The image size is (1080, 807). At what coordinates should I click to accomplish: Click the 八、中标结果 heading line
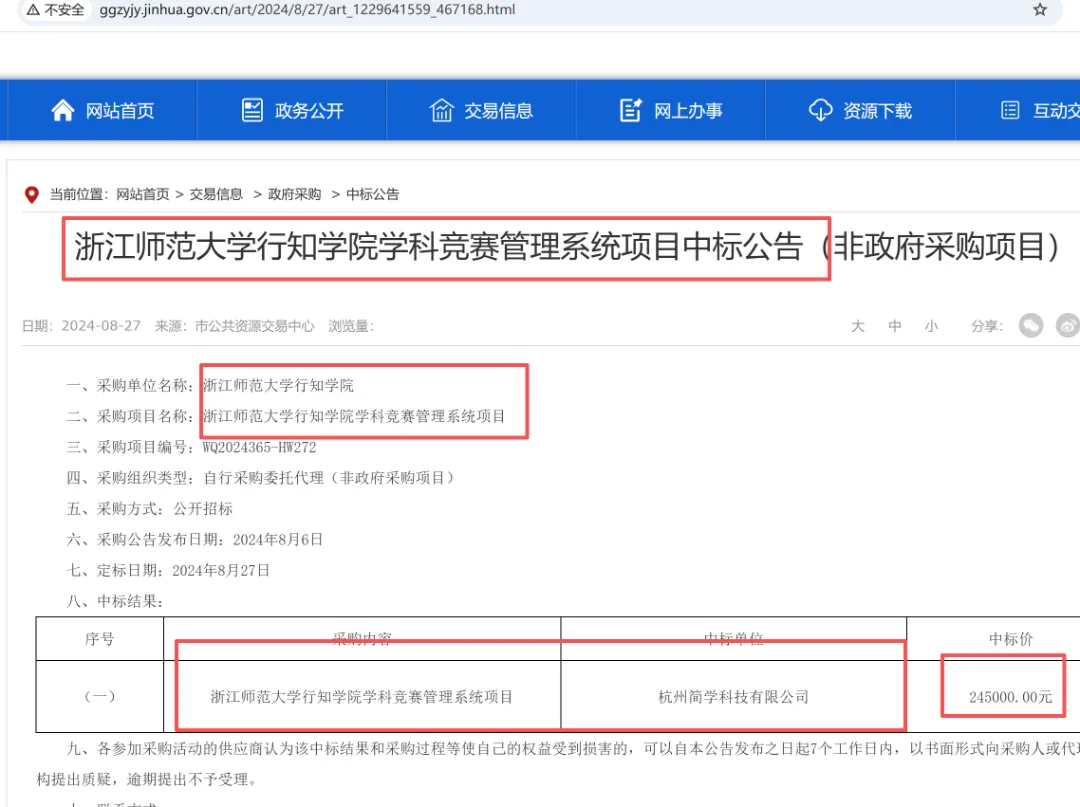(114, 602)
